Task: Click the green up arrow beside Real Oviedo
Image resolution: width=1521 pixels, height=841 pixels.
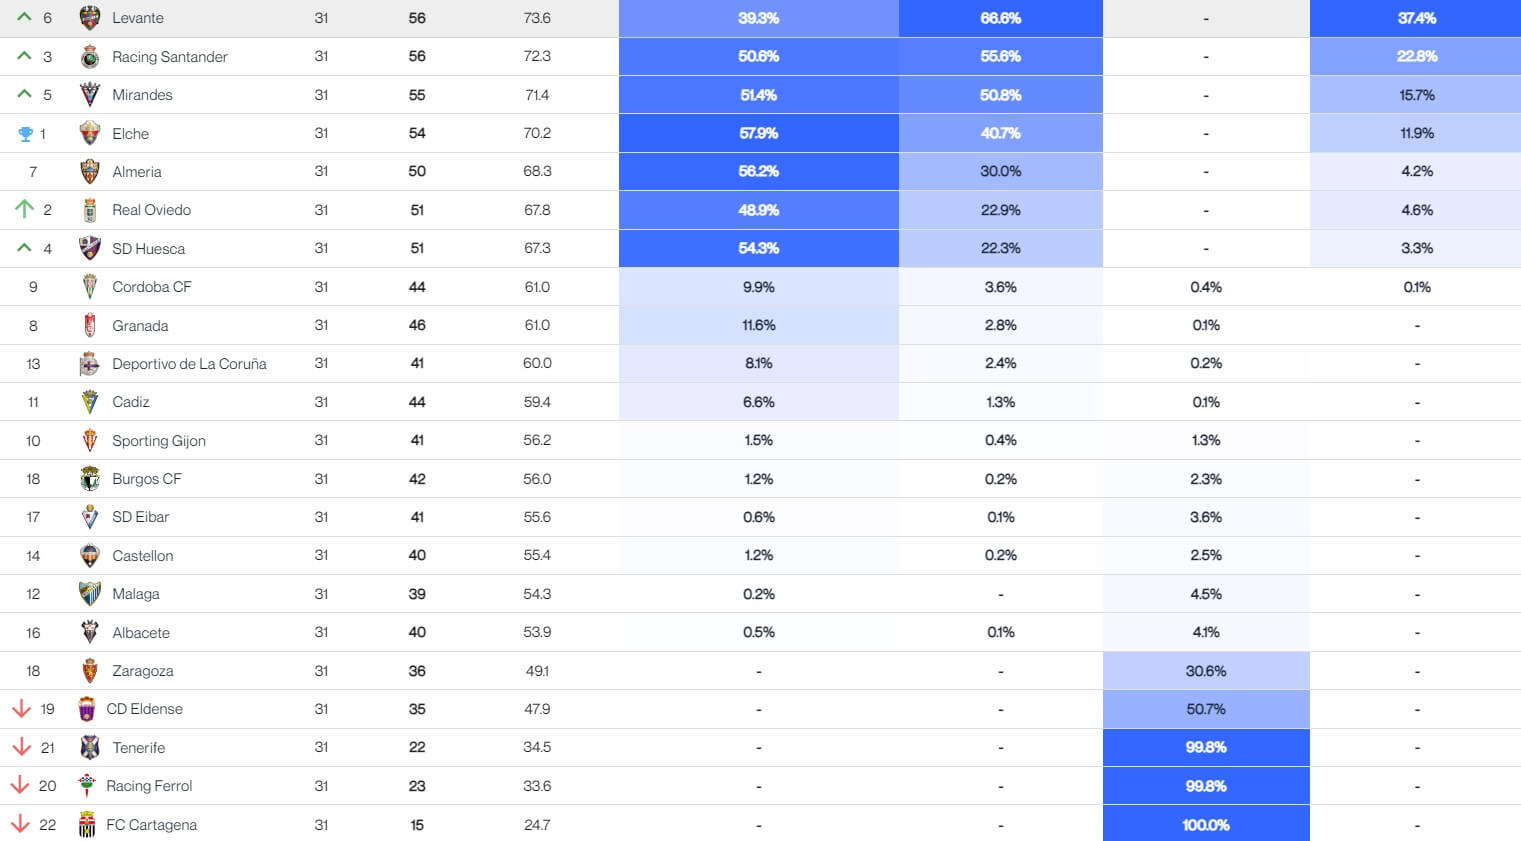Action: [24, 209]
